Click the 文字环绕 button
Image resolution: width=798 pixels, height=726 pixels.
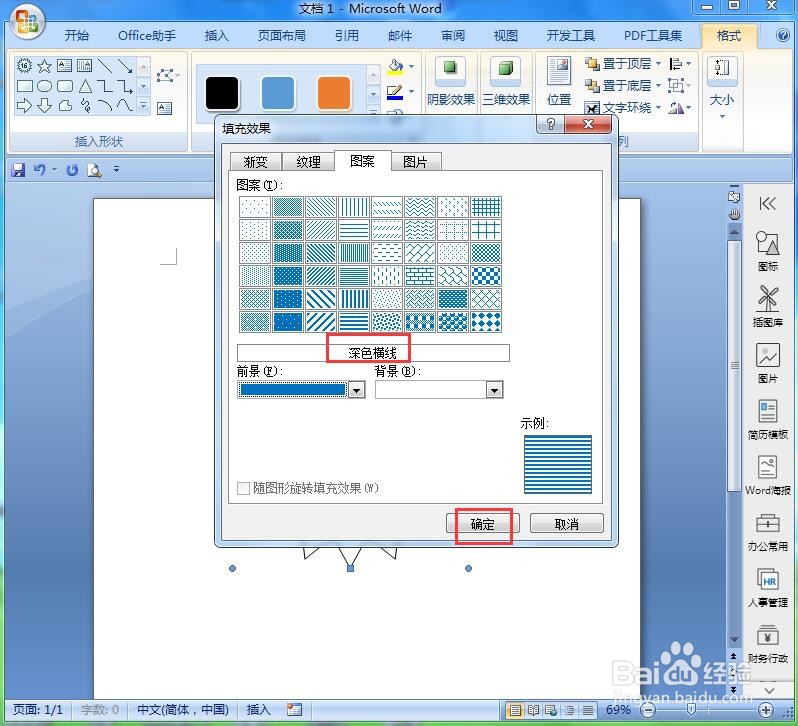tap(618, 107)
